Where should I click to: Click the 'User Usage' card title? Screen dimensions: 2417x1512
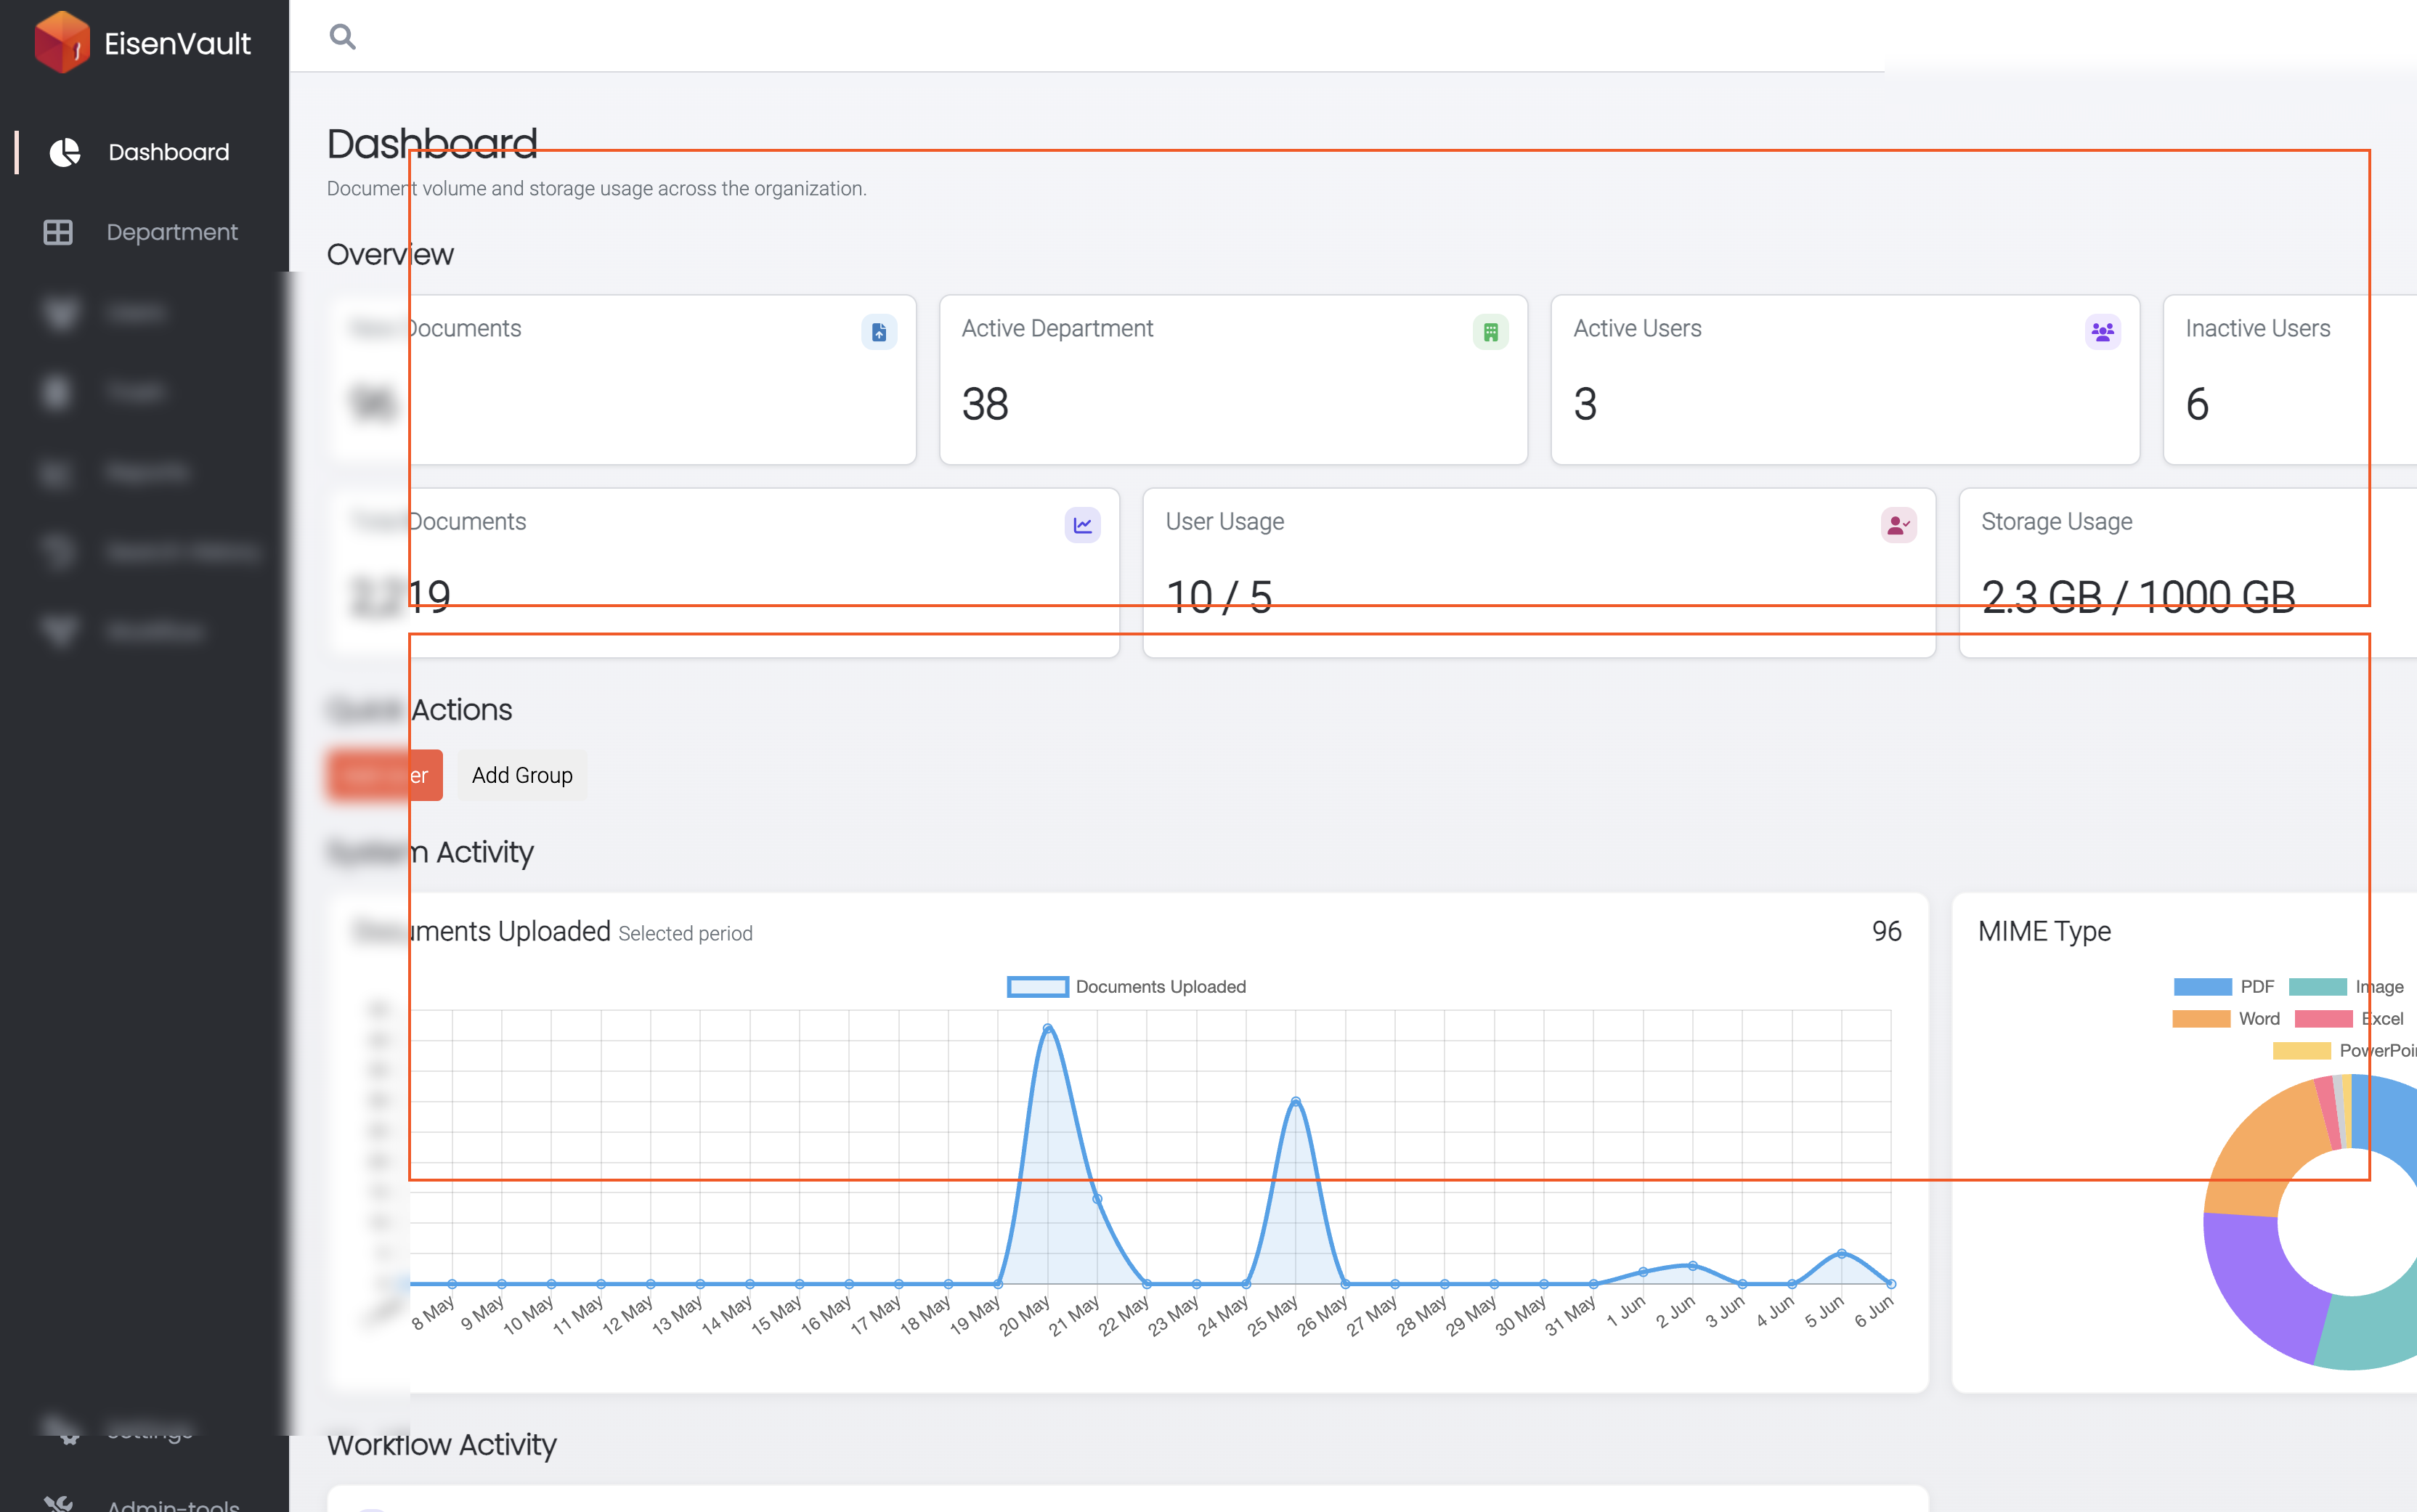(x=1225, y=521)
